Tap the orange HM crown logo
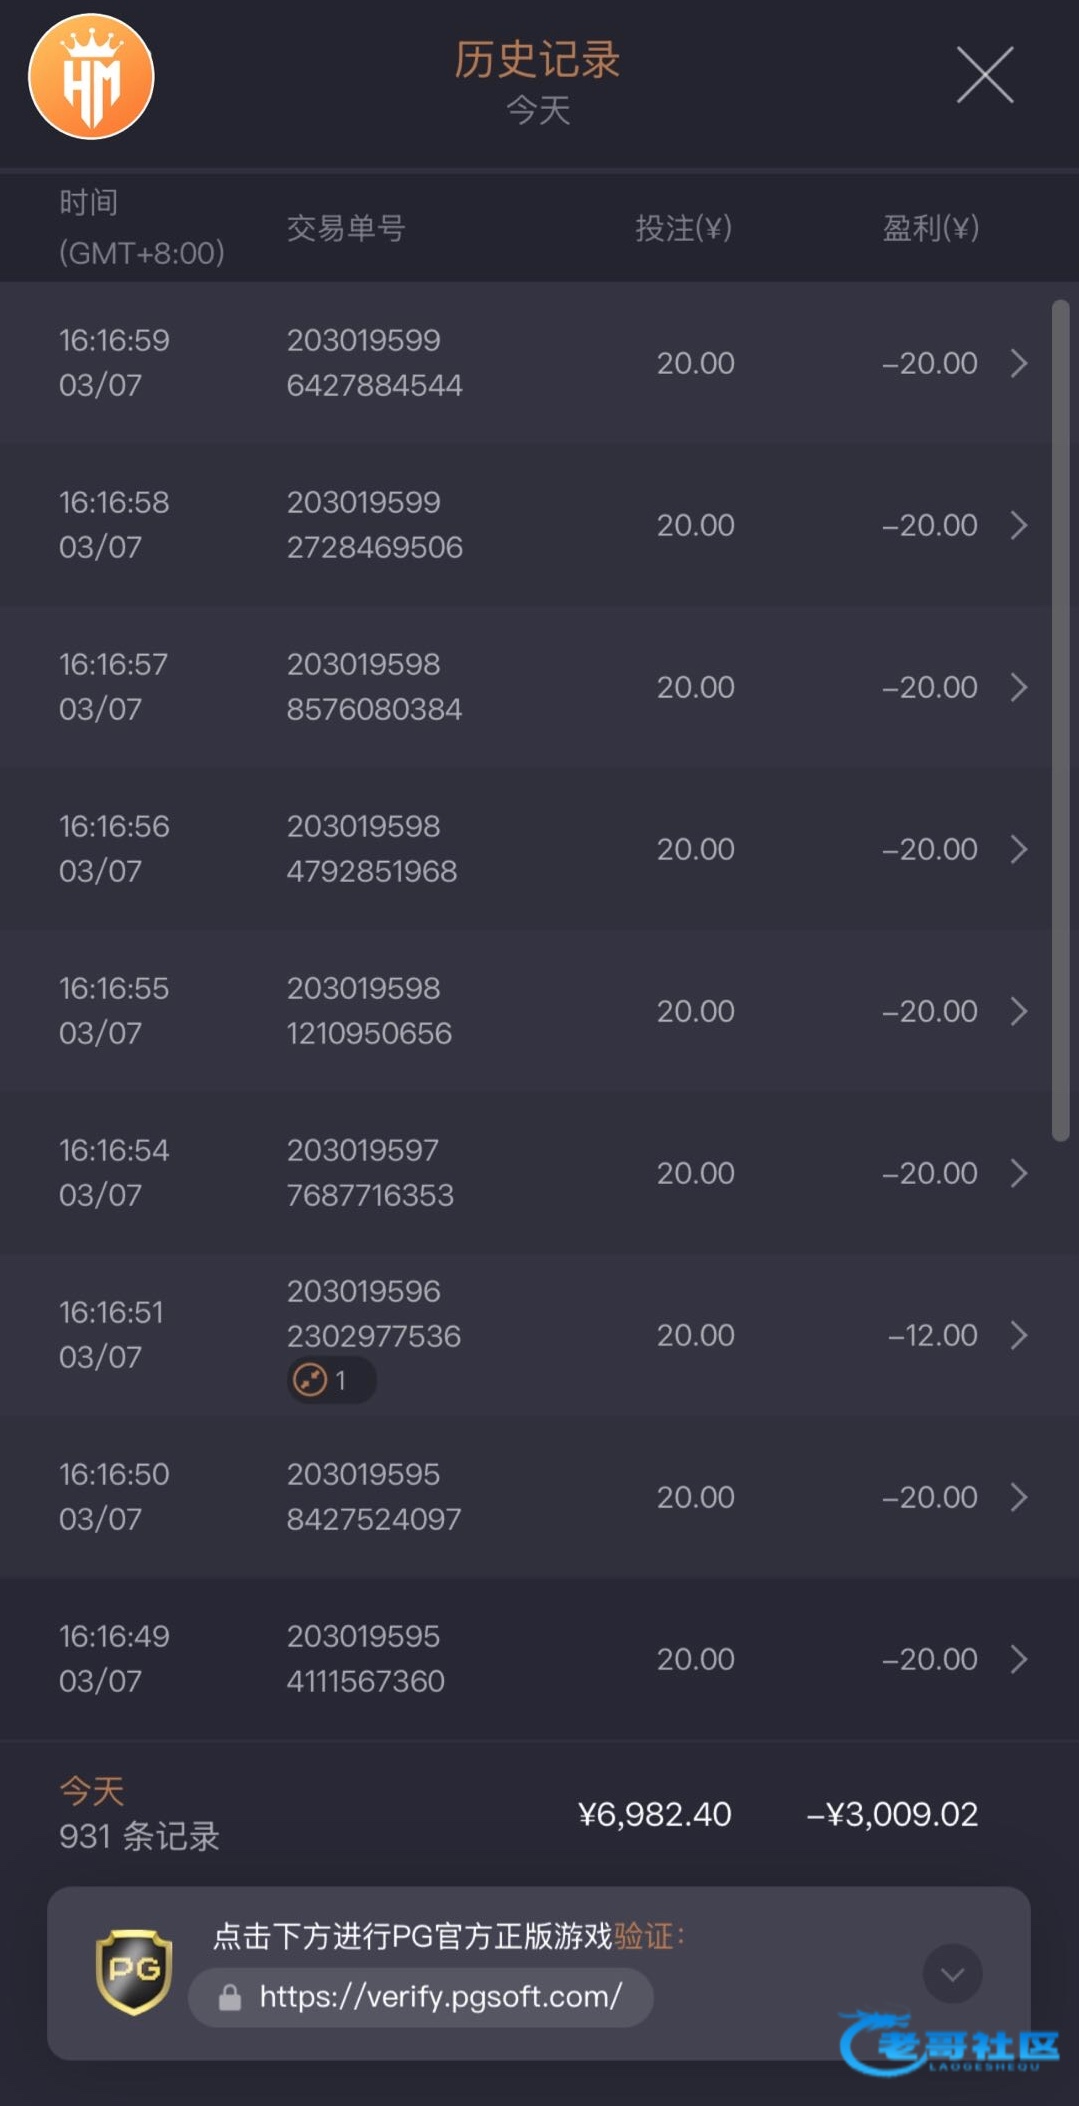 (91, 77)
